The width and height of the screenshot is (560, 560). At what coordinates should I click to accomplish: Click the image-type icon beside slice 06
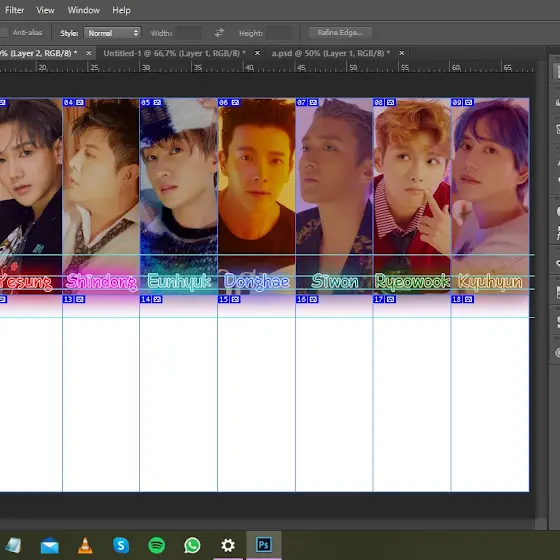click(235, 102)
